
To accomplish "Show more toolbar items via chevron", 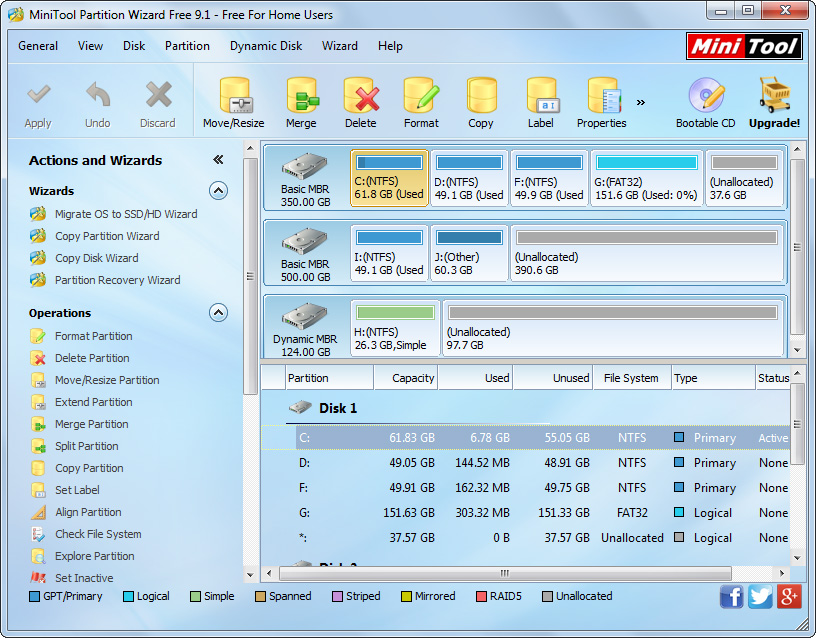I will [640, 102].
